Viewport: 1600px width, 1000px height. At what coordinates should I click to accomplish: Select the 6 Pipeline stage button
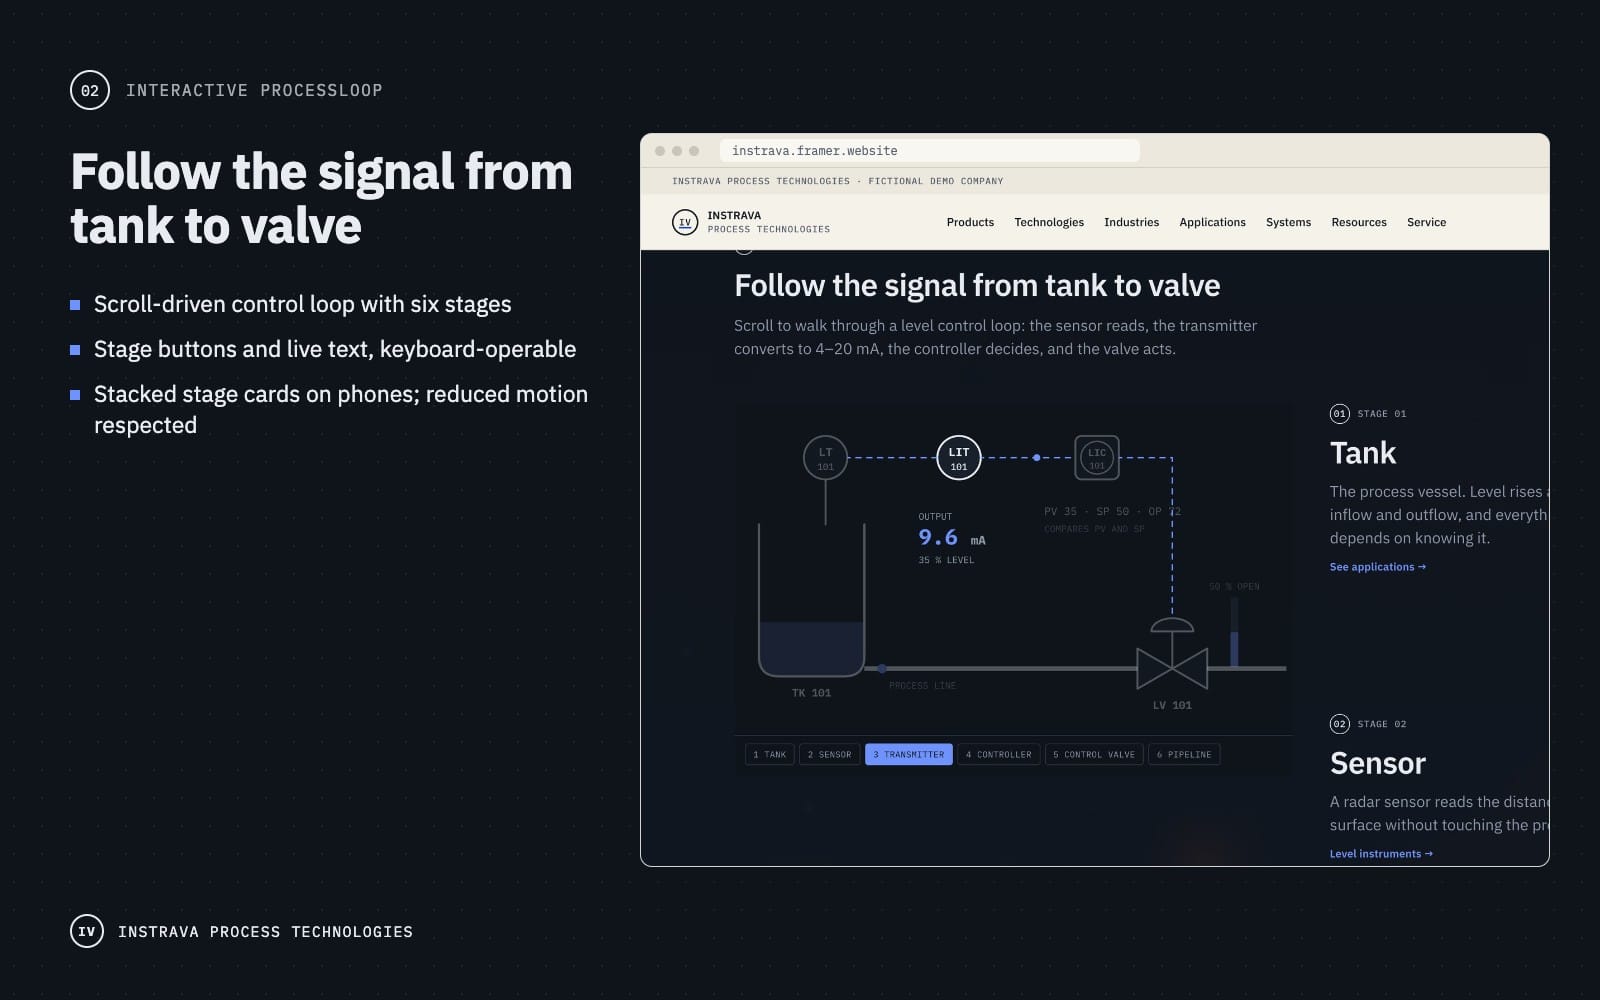[1184, 754]
